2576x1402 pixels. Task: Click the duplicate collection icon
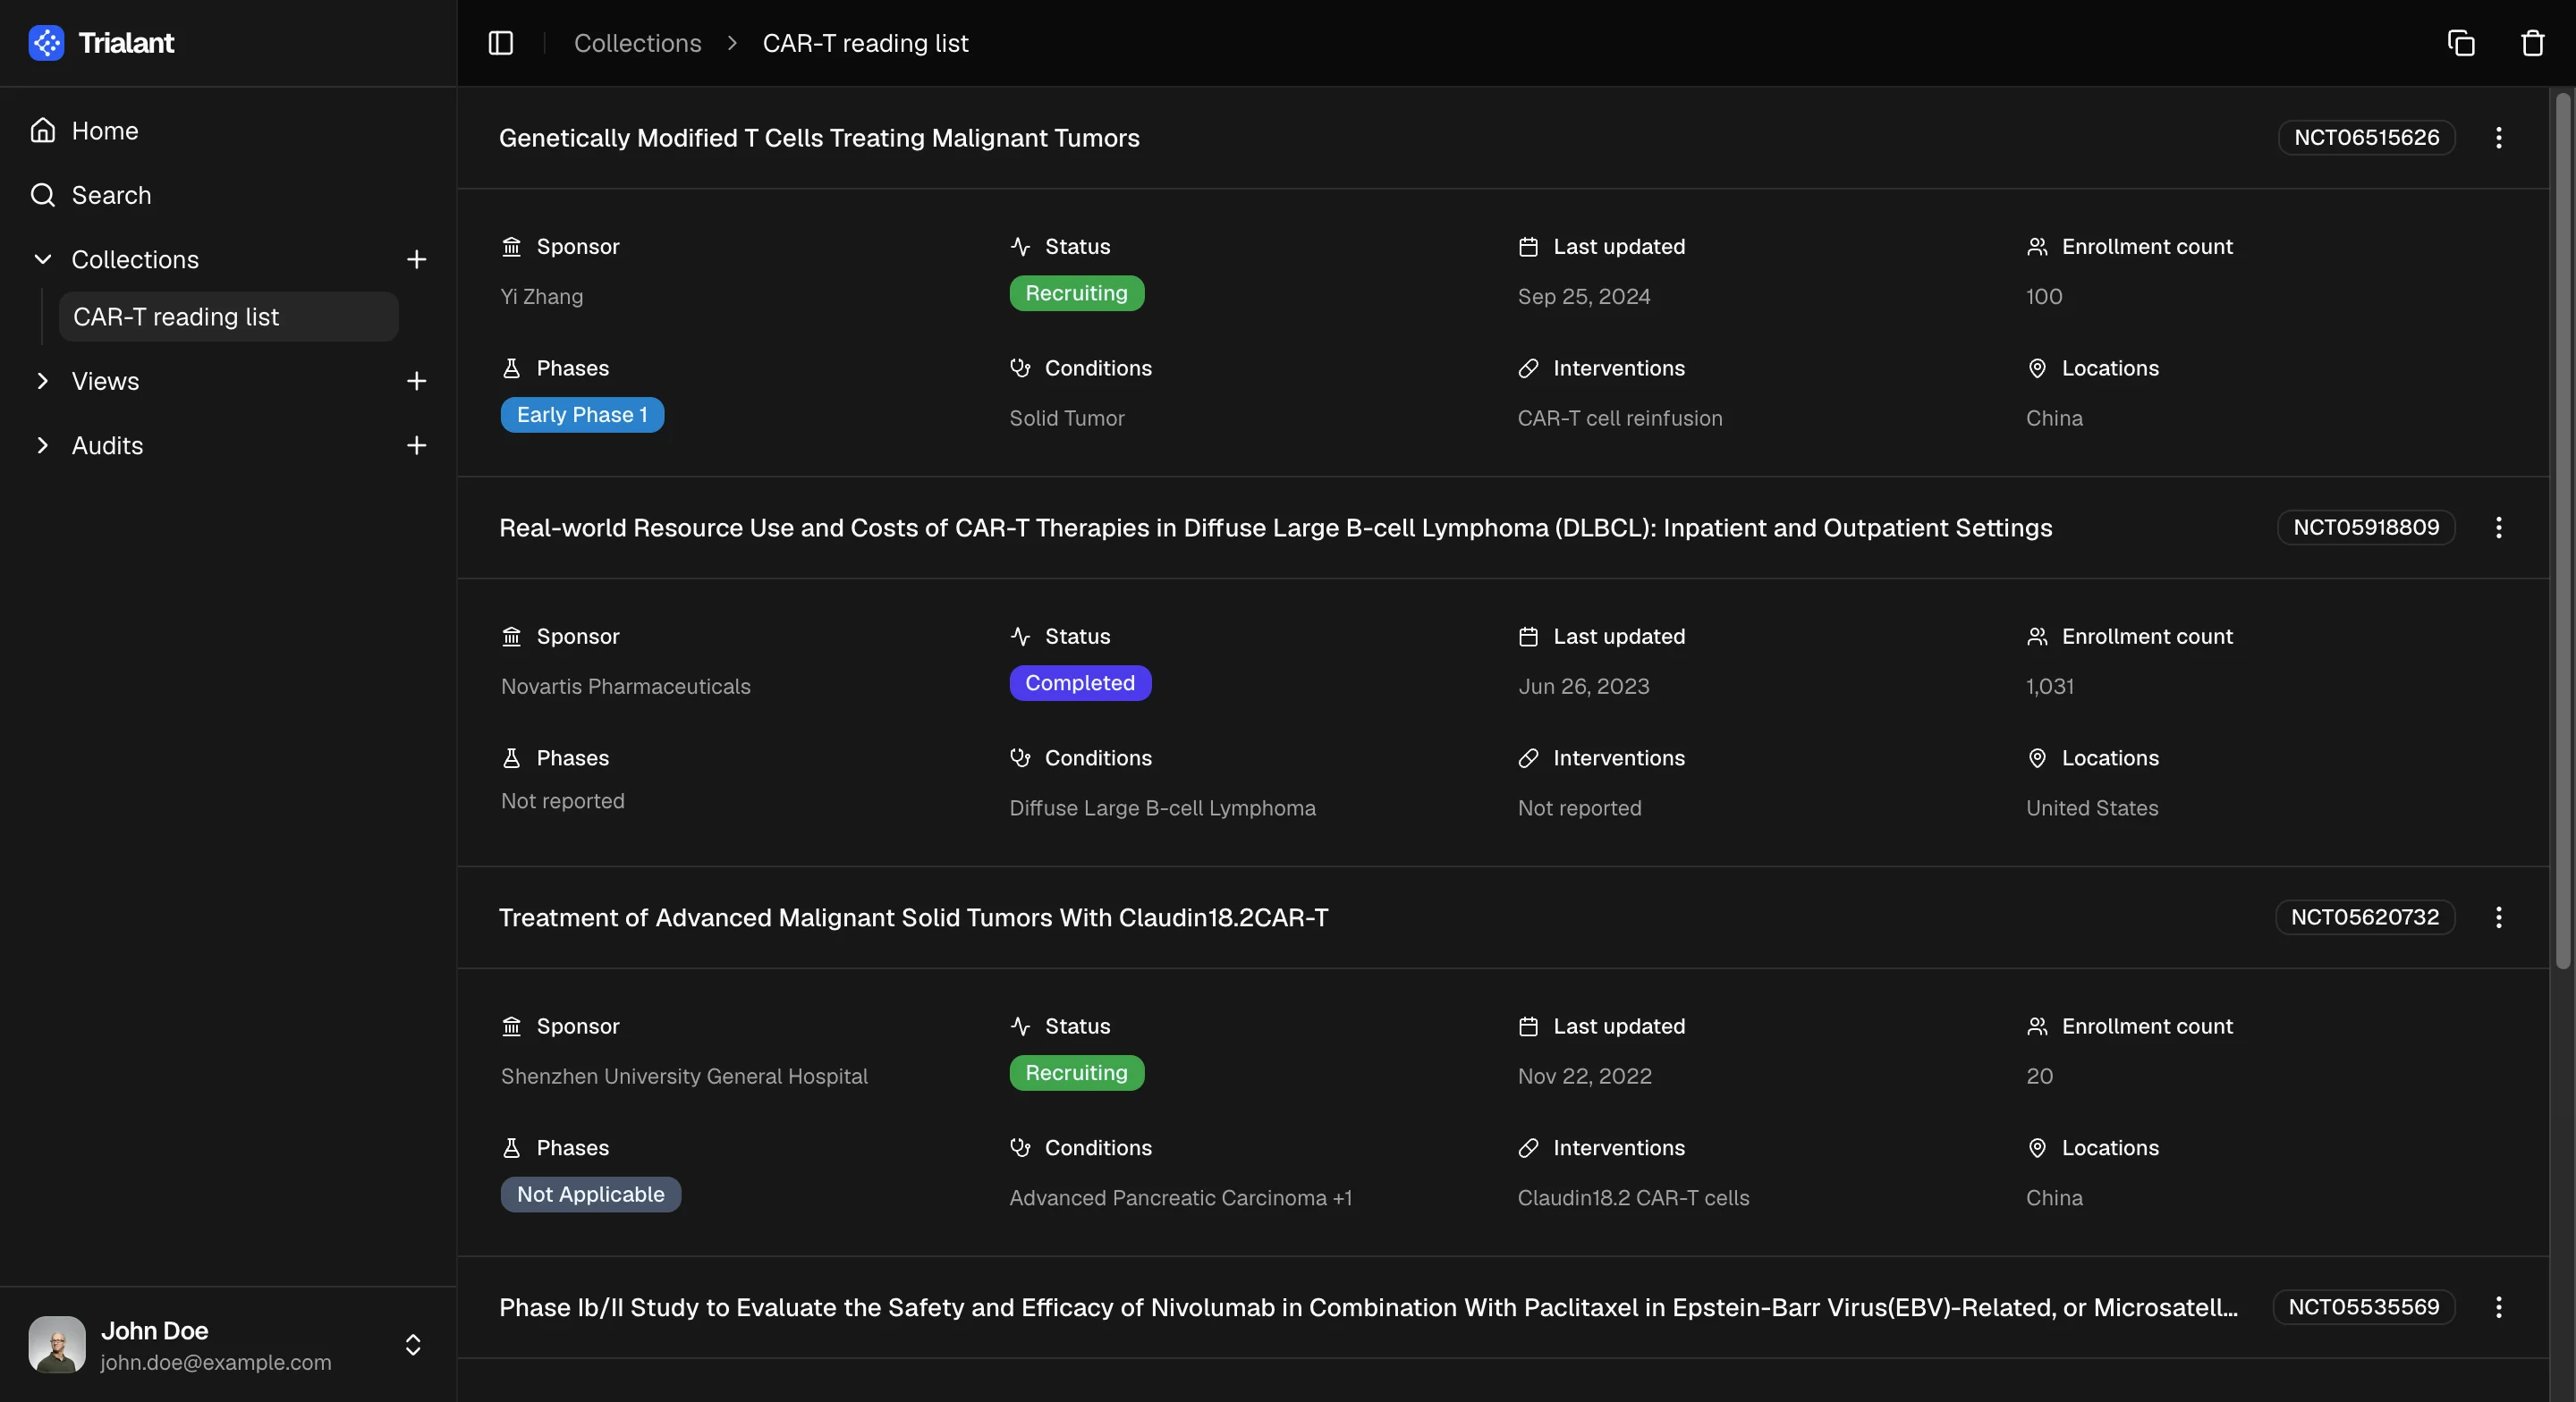pos(2461,43)
